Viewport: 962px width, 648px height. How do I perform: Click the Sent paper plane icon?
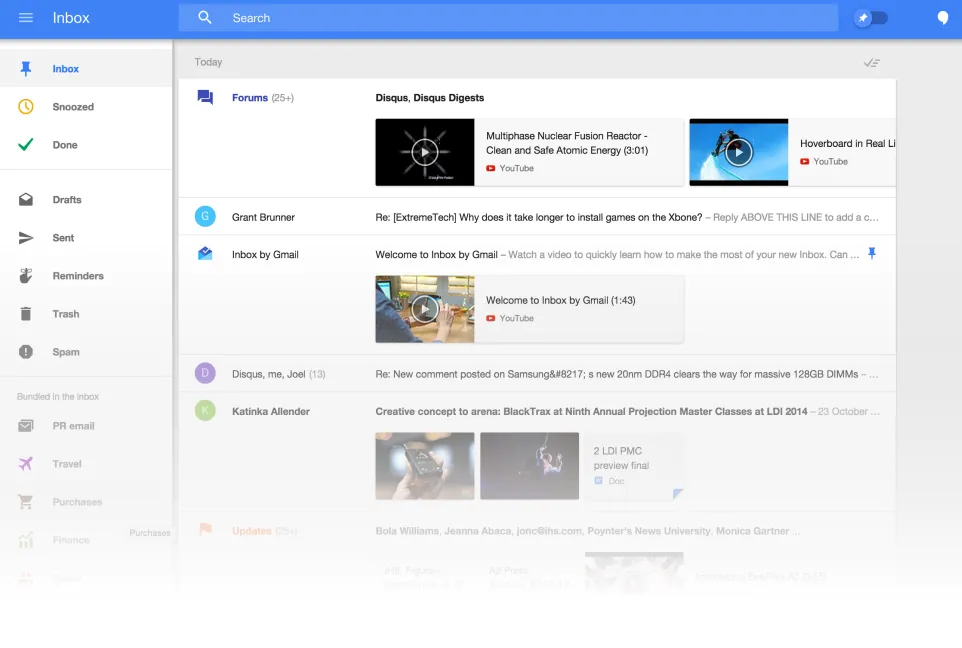click(26, 237)
